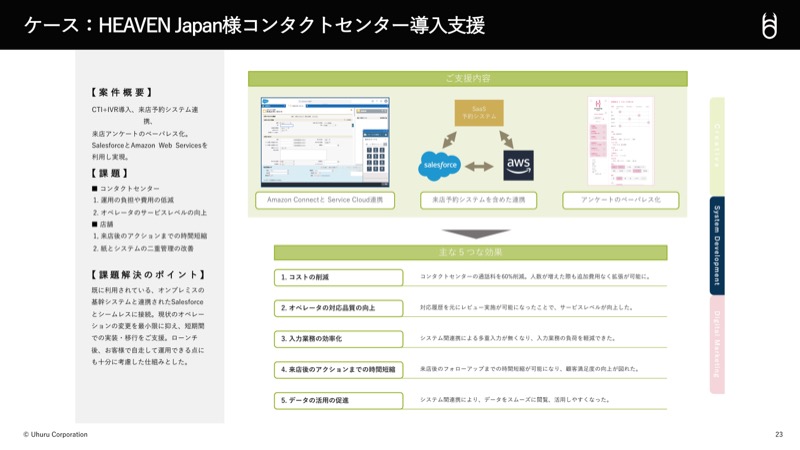Click the 1. コストの削減 box
The image size is (800, 450).
coord(338,278)
